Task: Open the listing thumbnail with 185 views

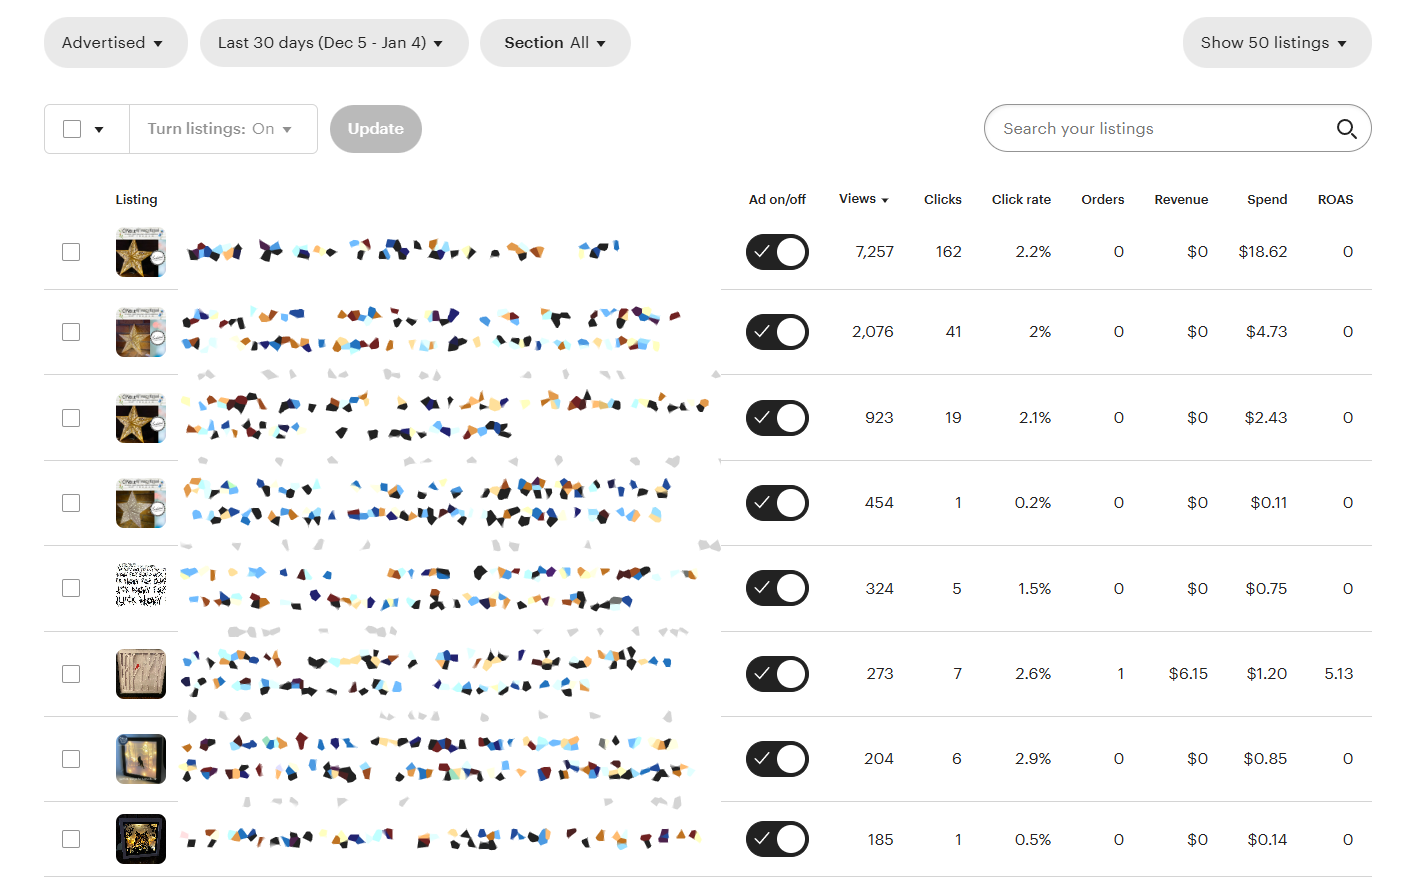Action: [140, 839]
